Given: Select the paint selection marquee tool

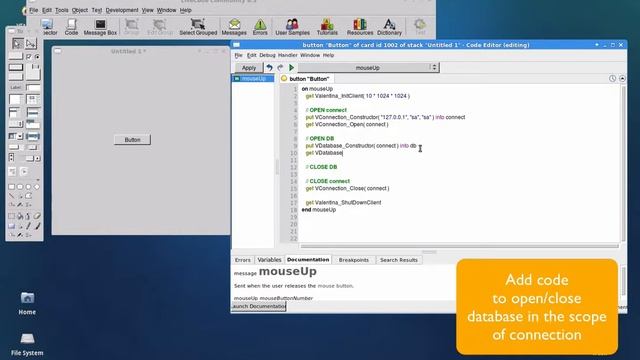Looking at the screenshot, I should click(11, 216).
